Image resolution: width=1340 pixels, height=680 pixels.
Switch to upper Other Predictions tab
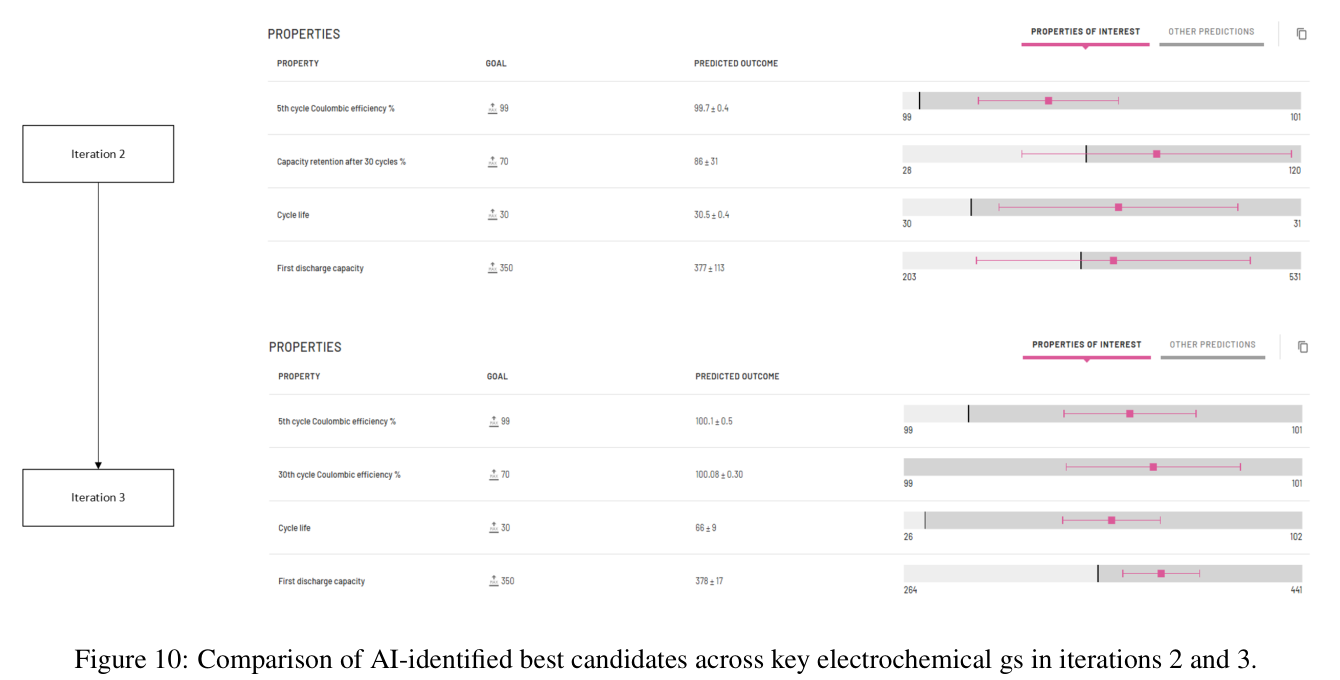click(x=1211, y=32)
